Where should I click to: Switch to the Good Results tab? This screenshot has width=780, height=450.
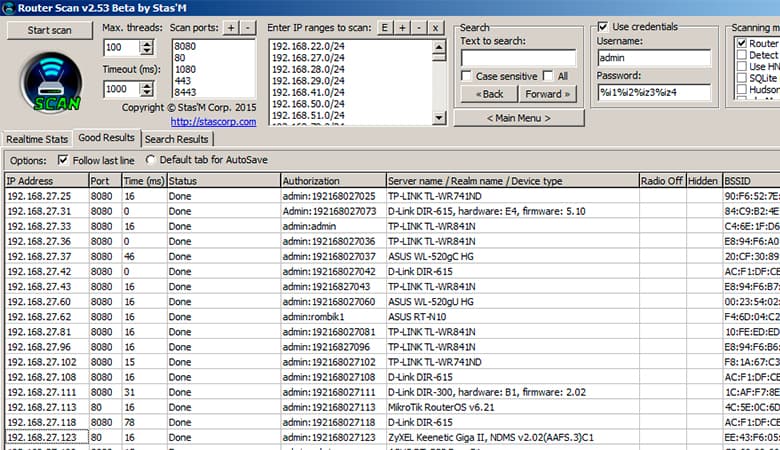click(x=106, y=138)
